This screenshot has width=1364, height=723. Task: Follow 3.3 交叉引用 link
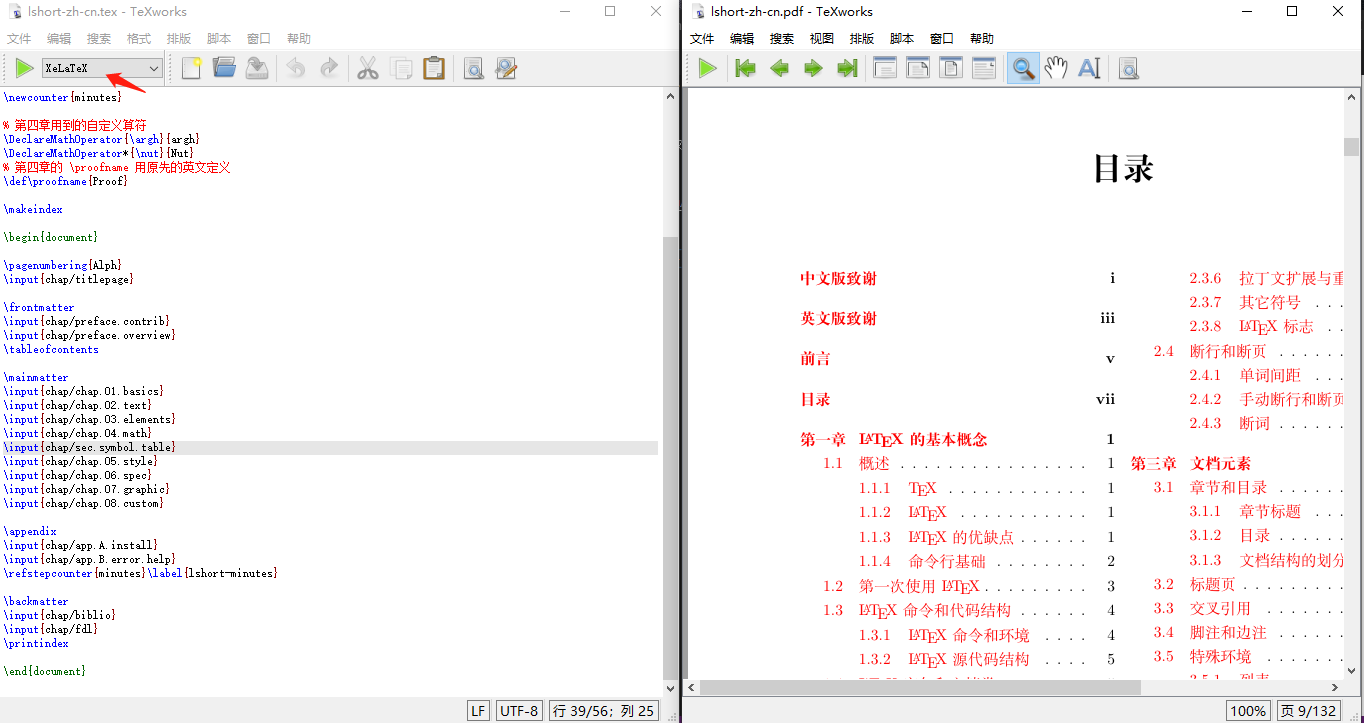click(x=1202, y=608)
